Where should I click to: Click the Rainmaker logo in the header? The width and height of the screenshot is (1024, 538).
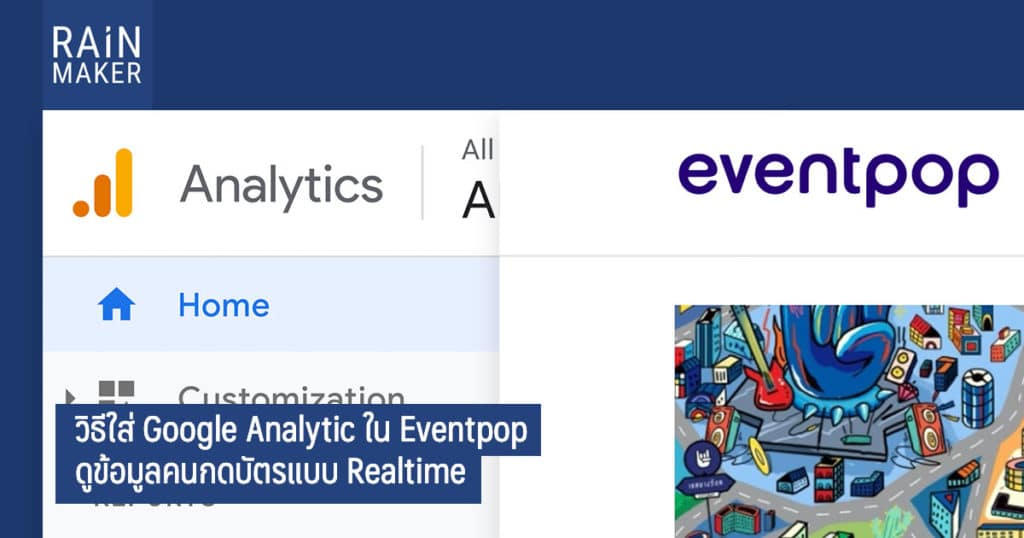click(97, 56)
